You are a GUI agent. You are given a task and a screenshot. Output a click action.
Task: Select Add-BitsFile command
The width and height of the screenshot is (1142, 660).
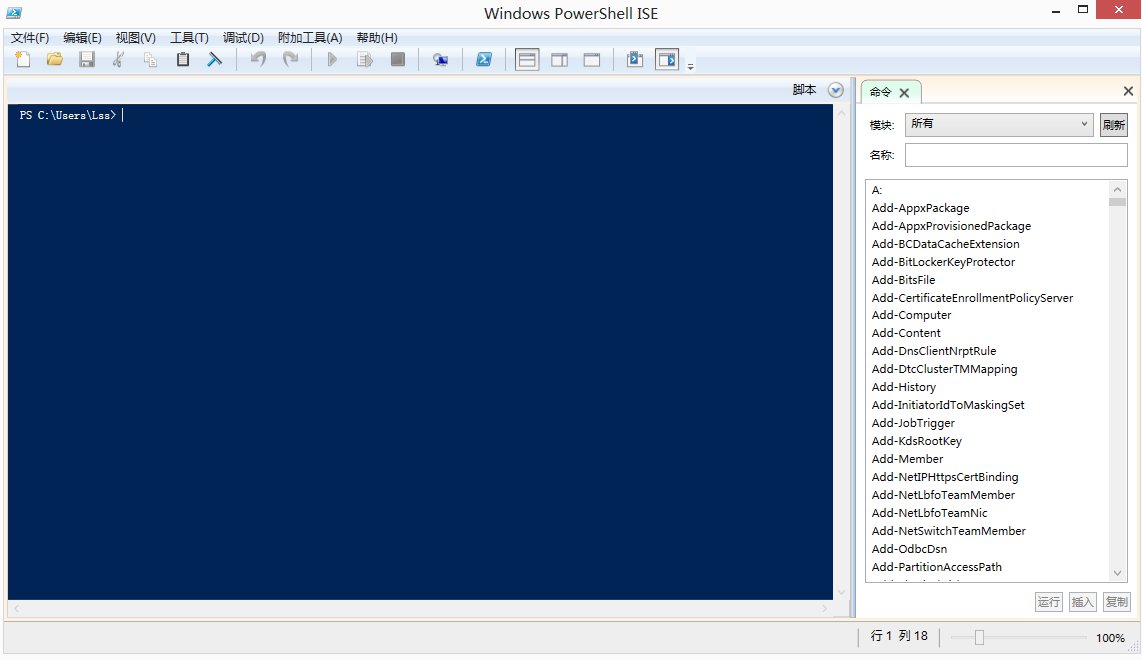pyautogui.click(x=903, y=280)
